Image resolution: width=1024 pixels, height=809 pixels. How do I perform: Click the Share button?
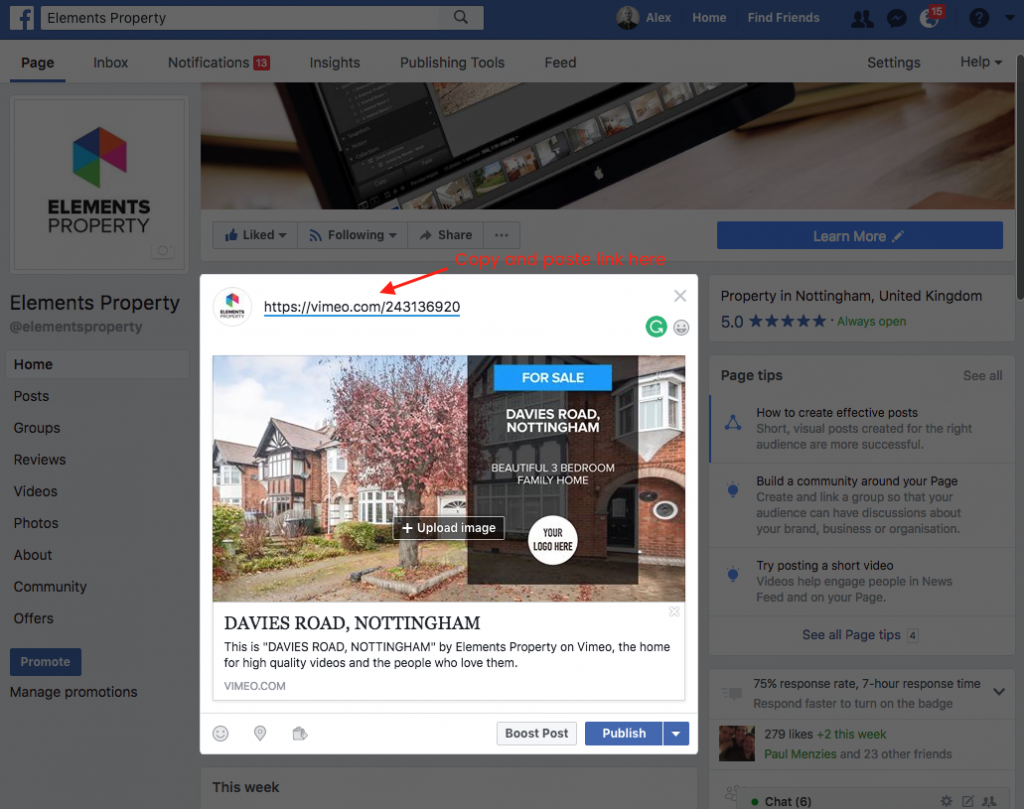445,235
